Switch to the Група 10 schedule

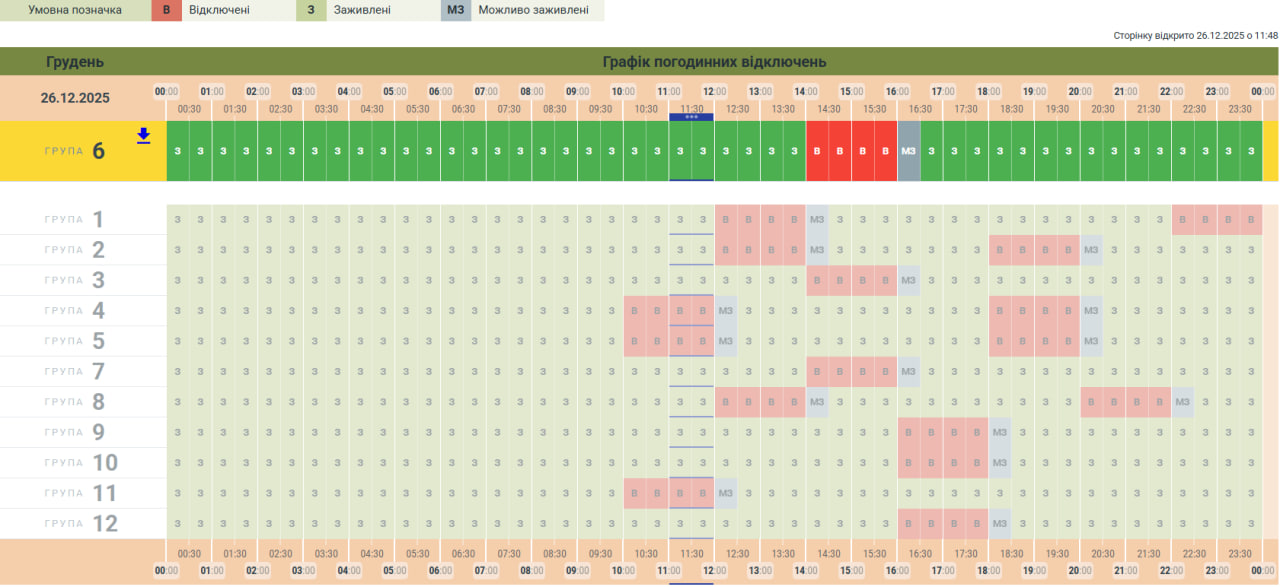pos(75,463)
